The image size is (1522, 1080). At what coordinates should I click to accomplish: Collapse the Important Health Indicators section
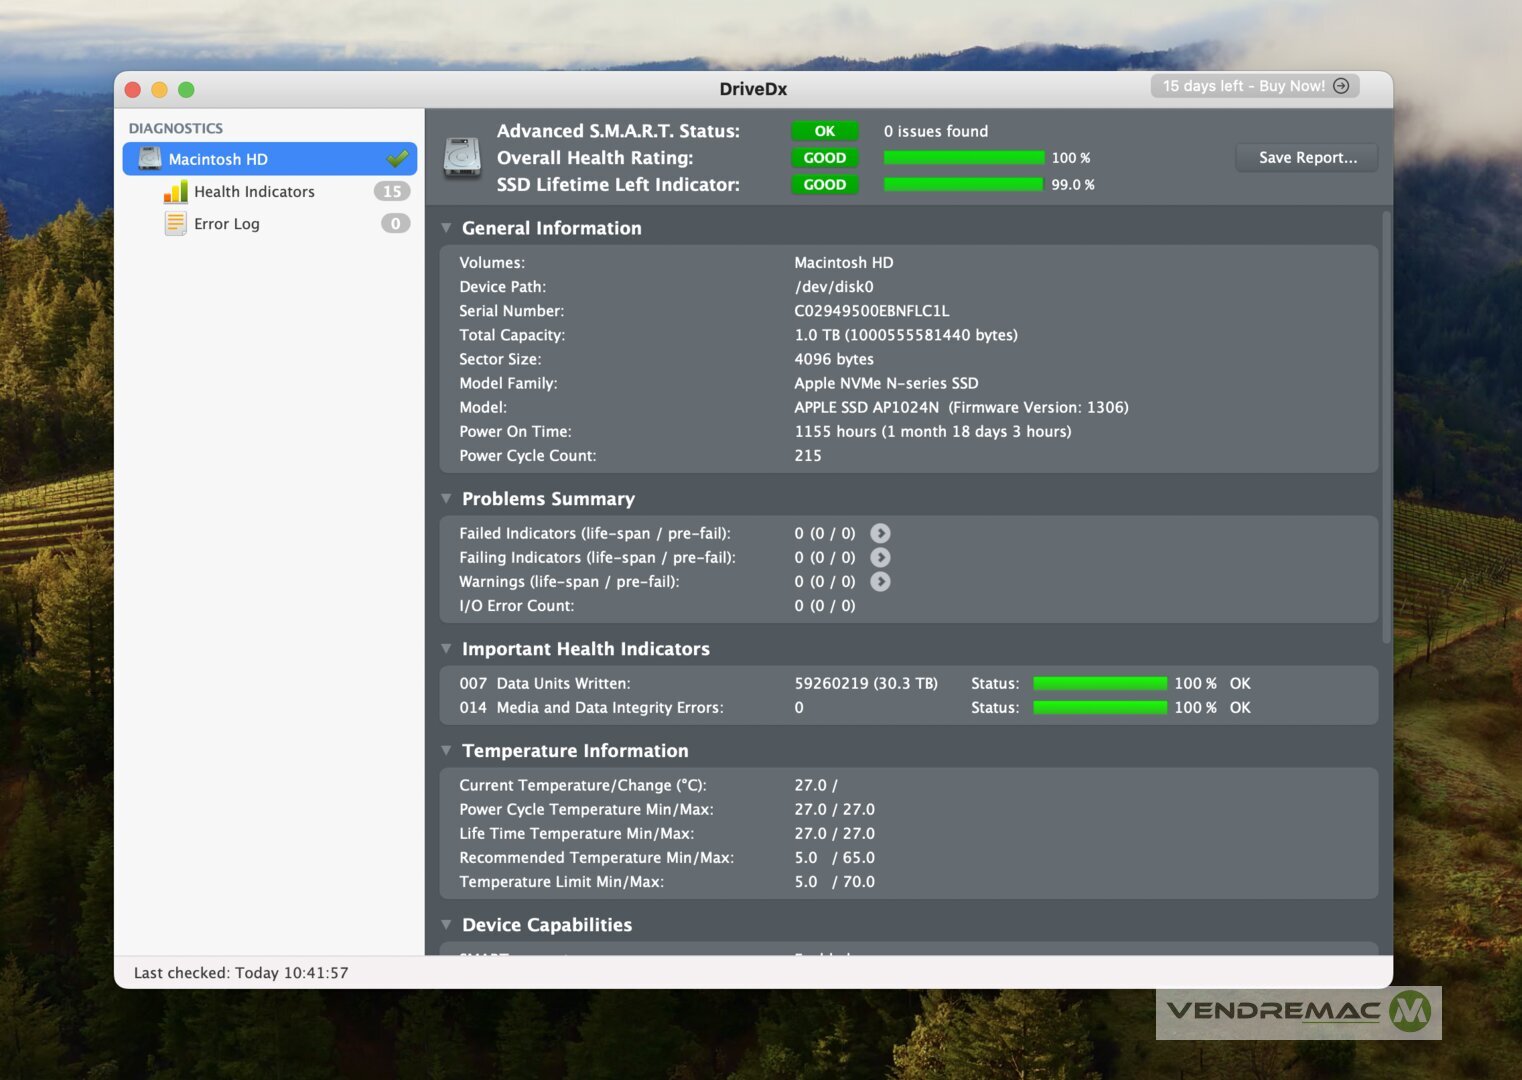point(447,649)
